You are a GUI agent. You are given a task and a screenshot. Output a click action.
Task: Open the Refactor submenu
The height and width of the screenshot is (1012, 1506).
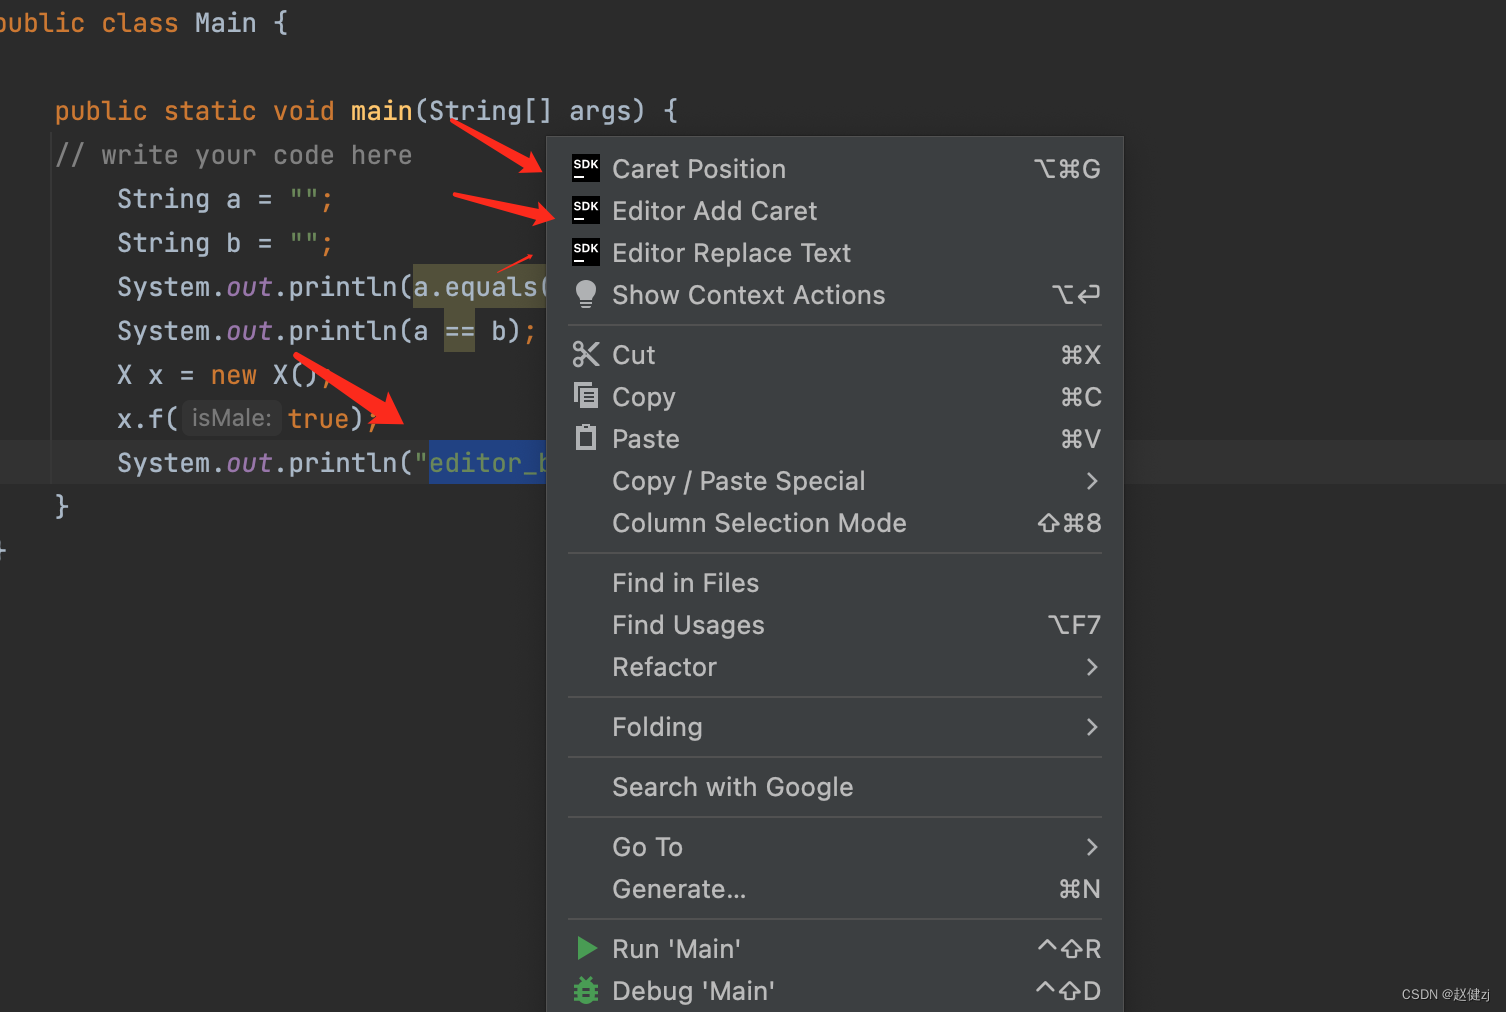click(835, 667)
